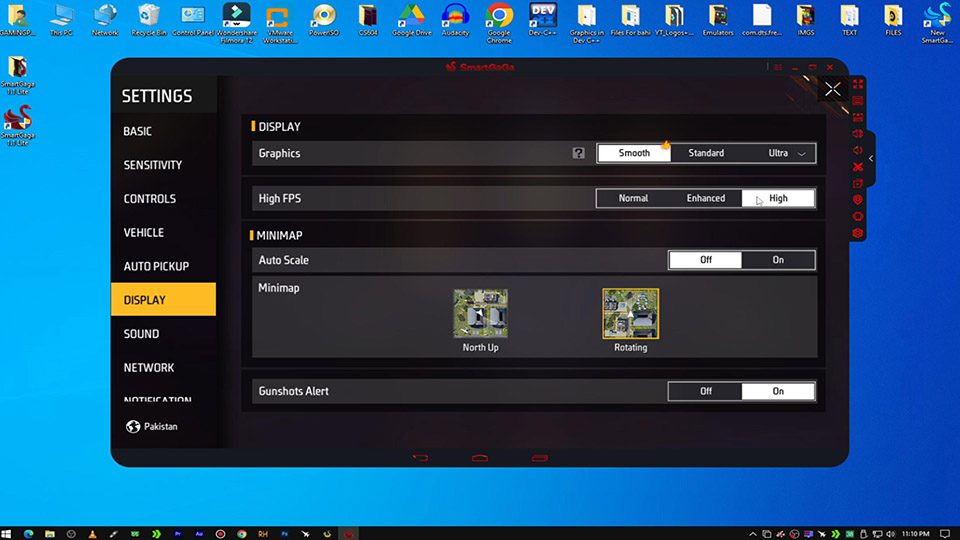960x540 pixels.
Task: Show hidden system tray icons
Action: pos(752,534)
